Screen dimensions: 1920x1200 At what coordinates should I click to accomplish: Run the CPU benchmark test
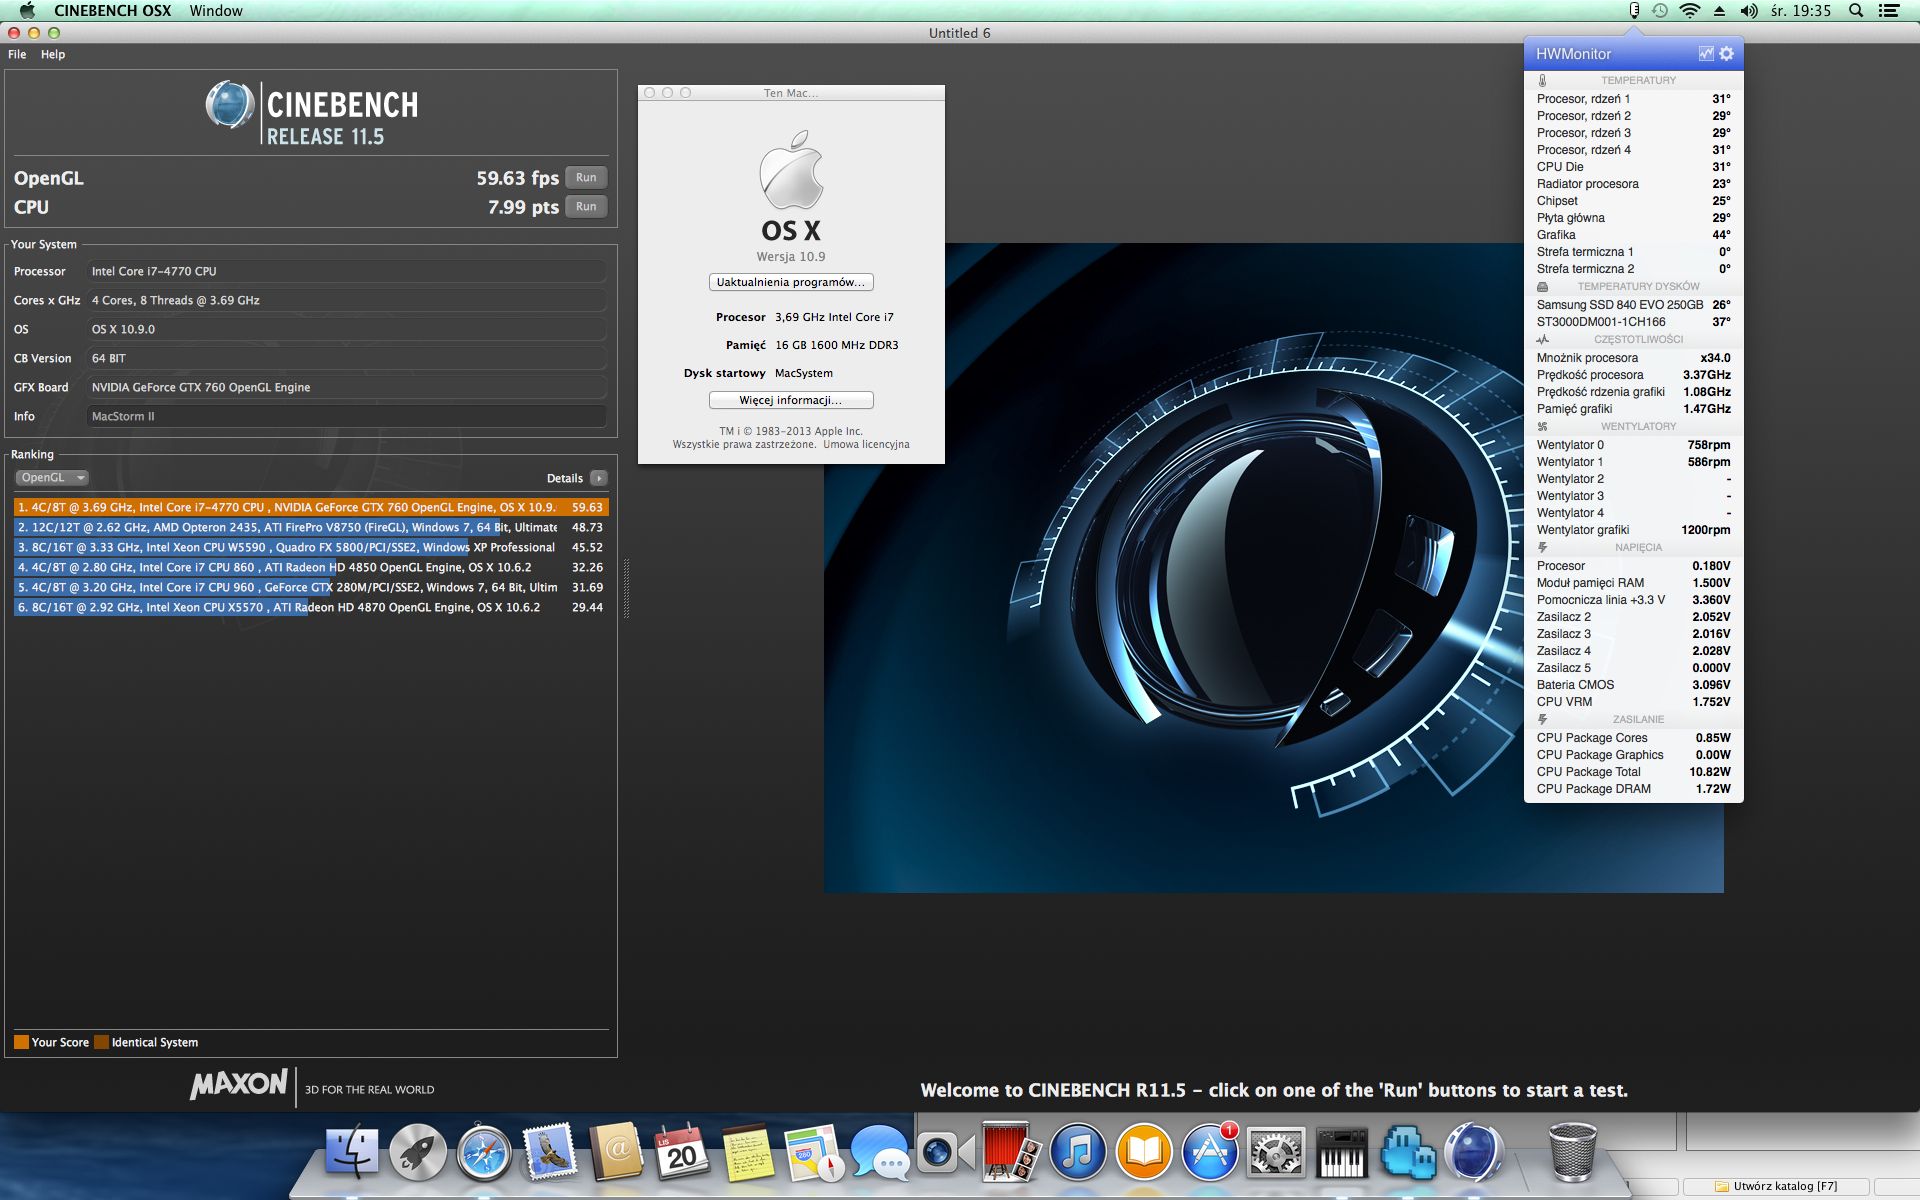586,207
